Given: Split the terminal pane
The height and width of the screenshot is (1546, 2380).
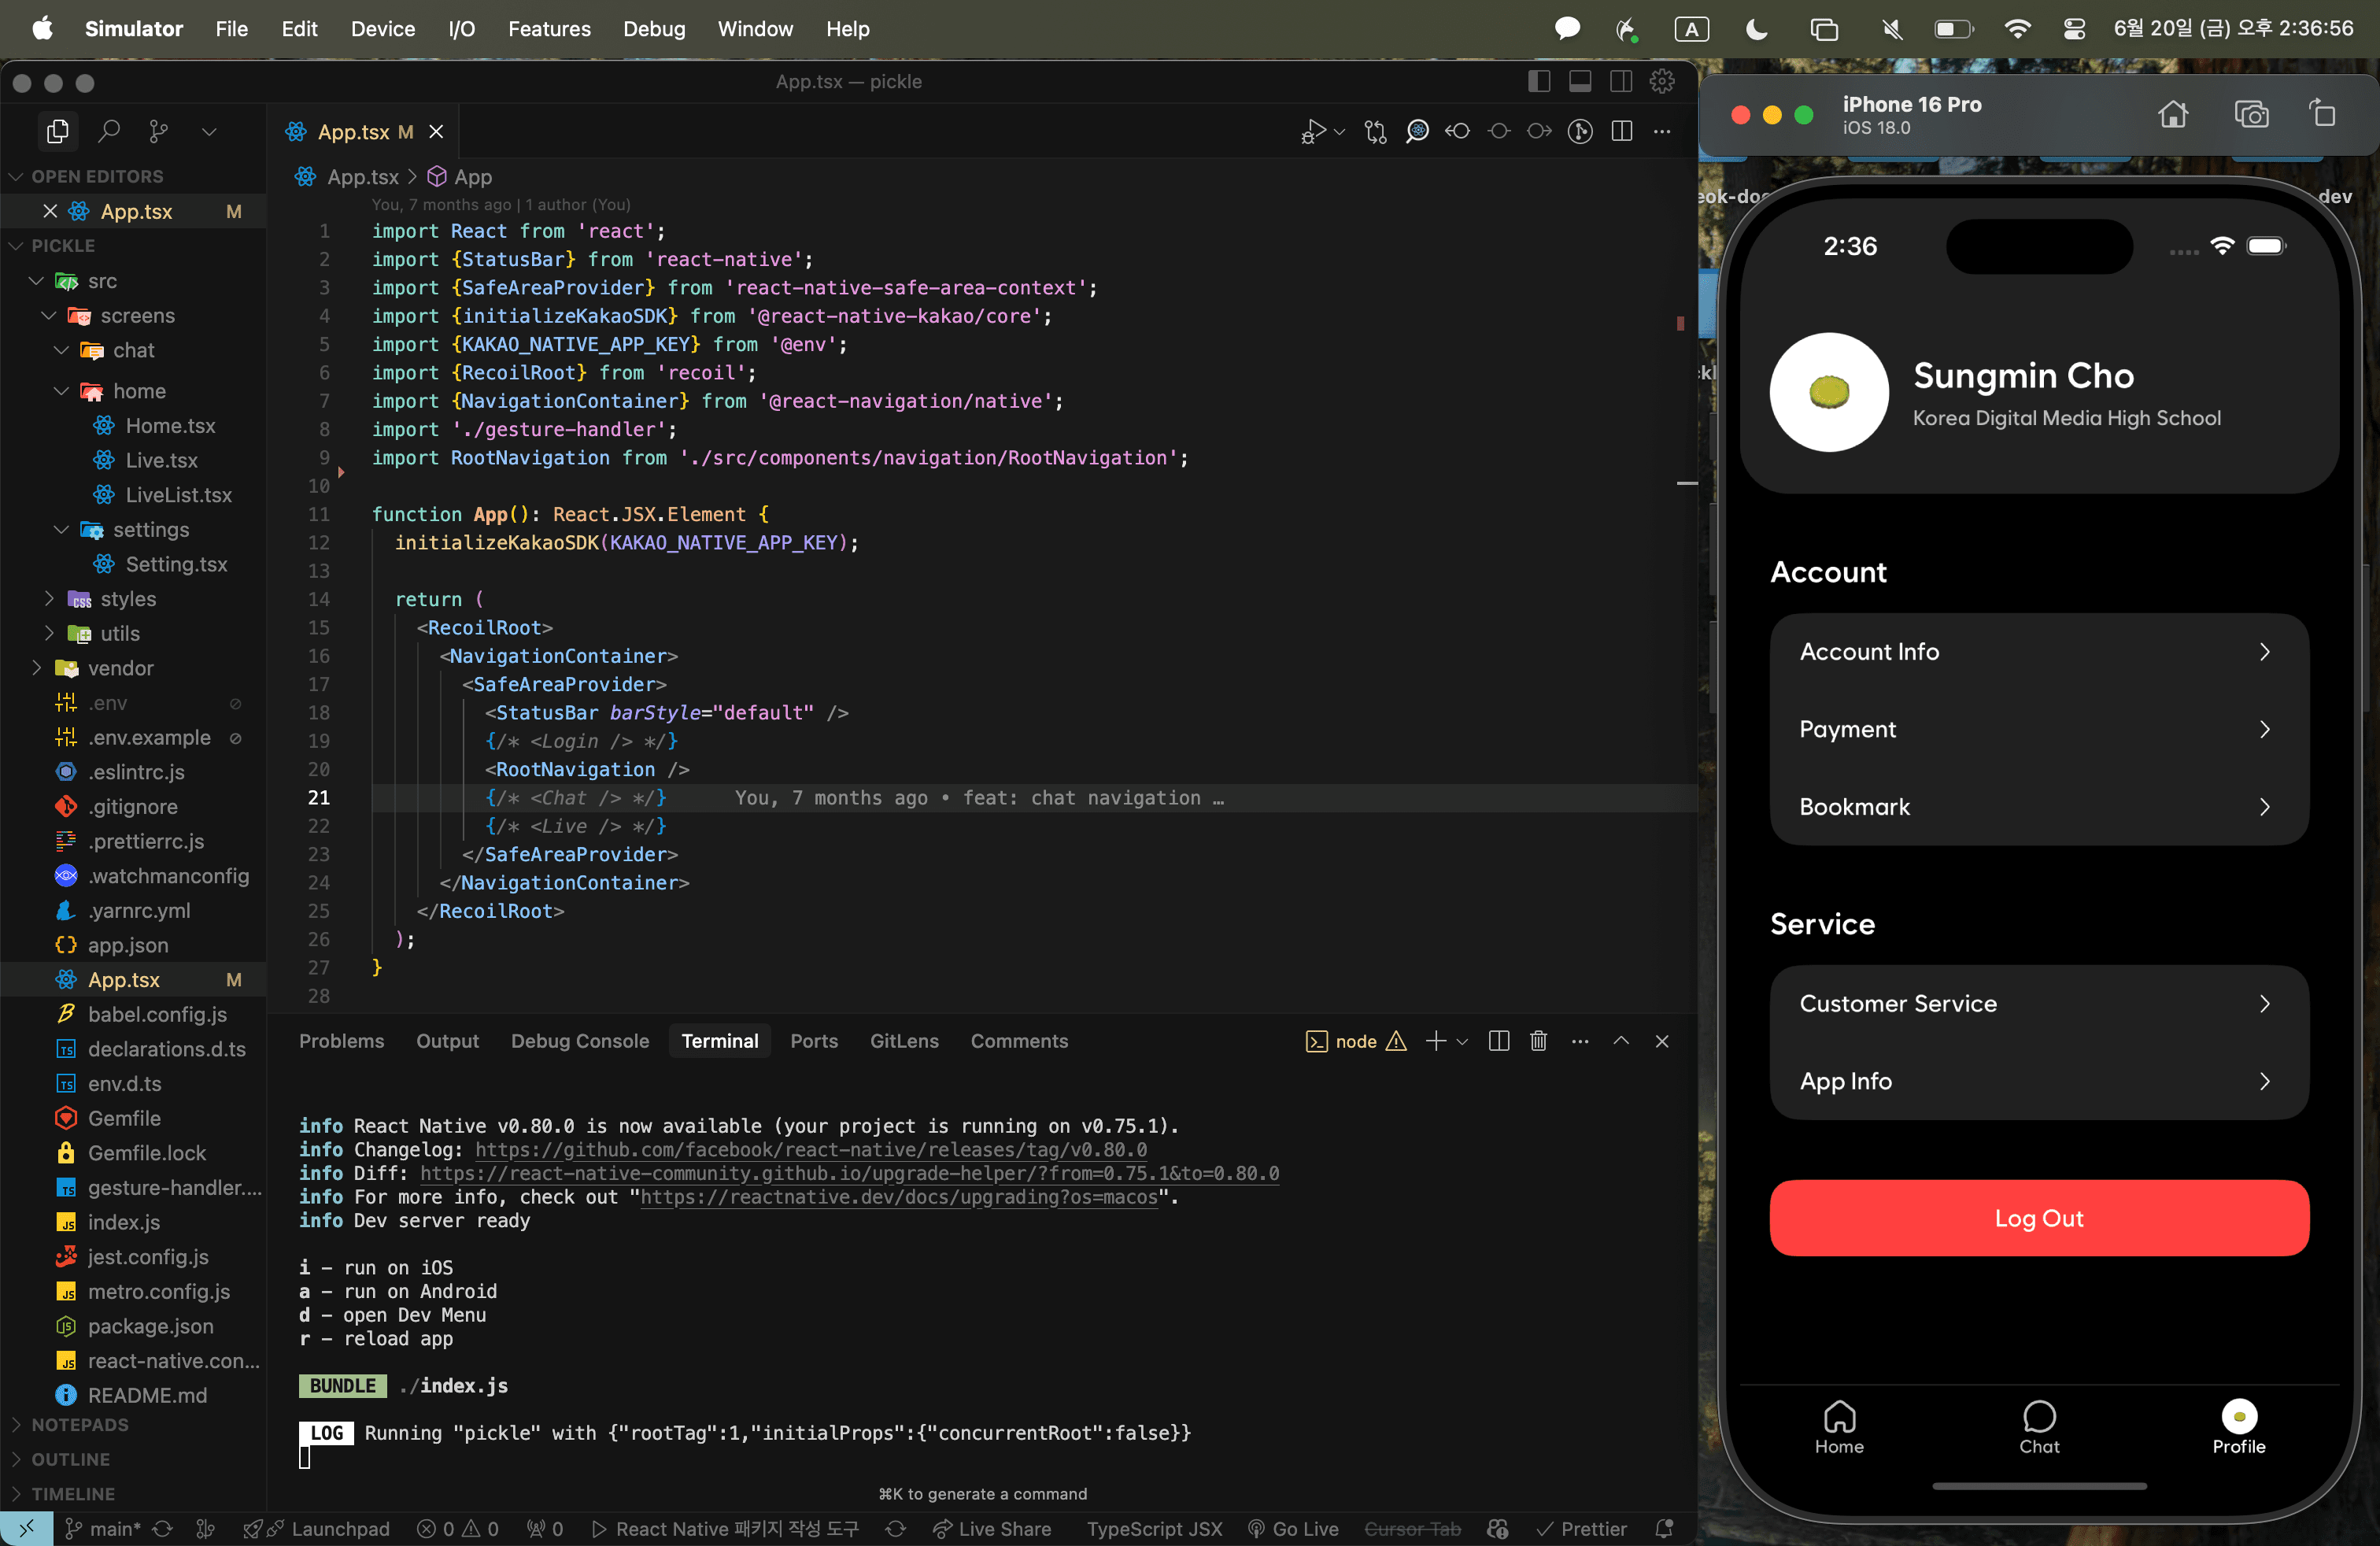Looking at the screenshot, I should [1499, 1042].
